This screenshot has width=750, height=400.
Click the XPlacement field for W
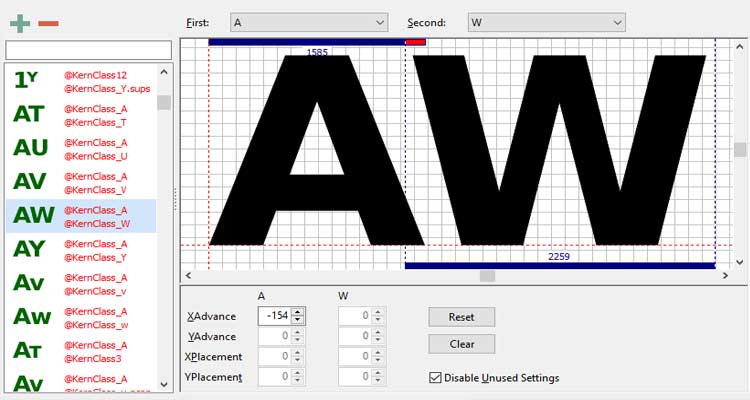click(354, 356)
